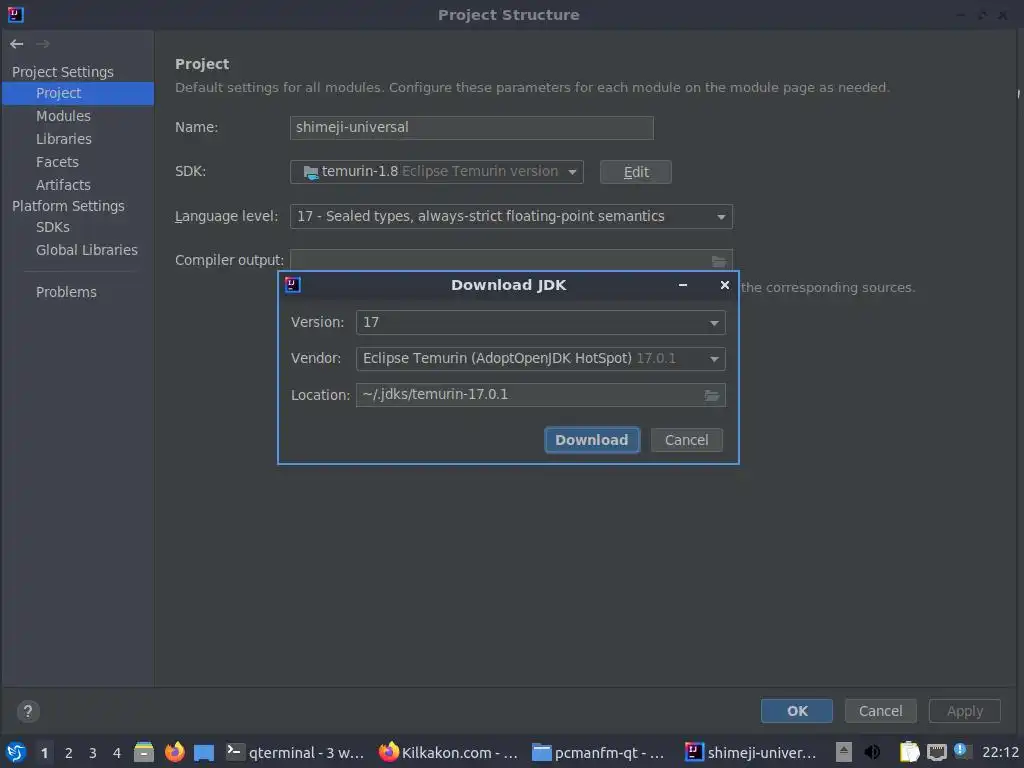Open file manager icon in taskbar
Viewport: 1024px width, 768px height.
(144, 752)
